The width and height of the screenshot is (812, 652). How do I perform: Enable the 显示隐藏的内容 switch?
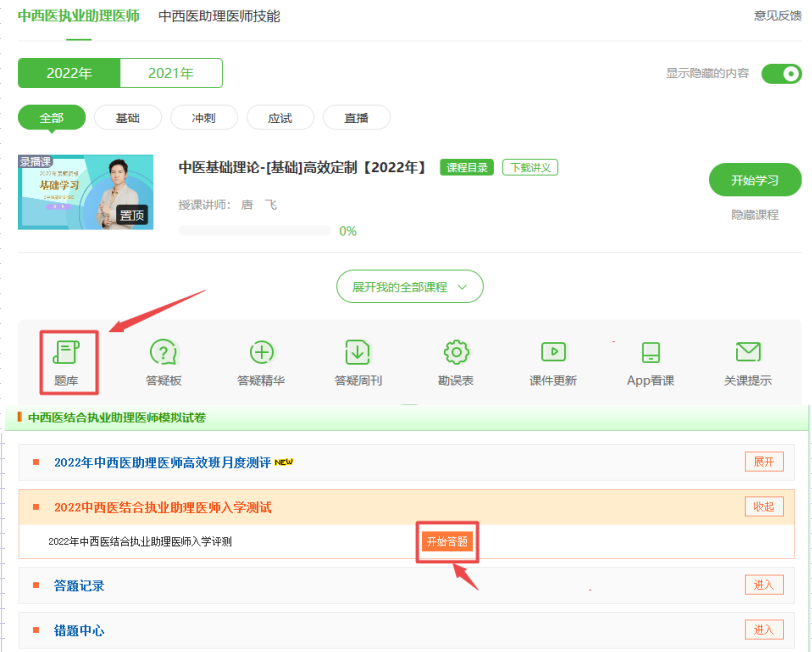pyautogui.click(x=781, y=74)
